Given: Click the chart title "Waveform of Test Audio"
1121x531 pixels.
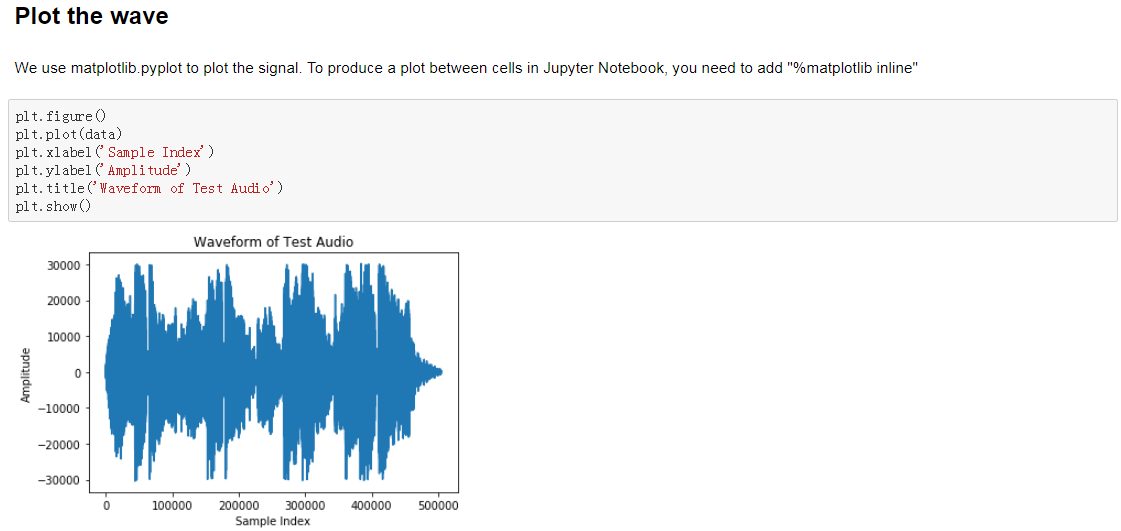Looking at the screenshot, I should [273, 242].
